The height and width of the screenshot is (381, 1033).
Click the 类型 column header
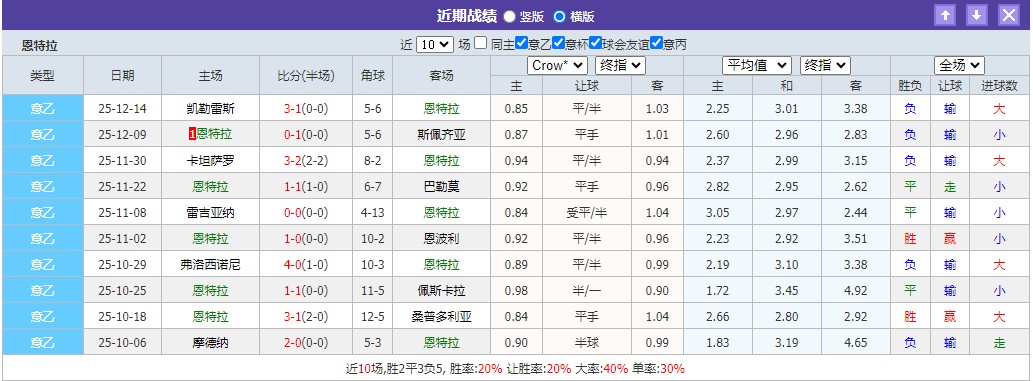[43, 75]
